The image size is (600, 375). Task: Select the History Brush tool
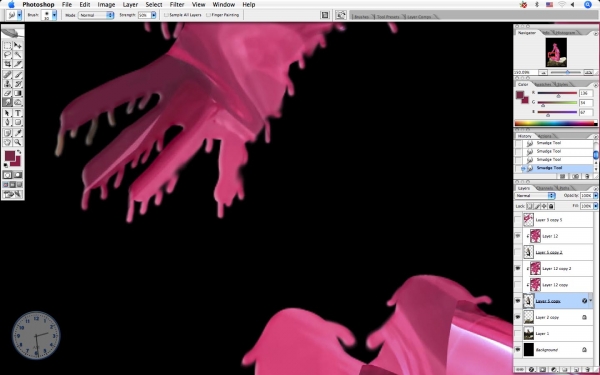pyautogui.click(x=18, y=84)
